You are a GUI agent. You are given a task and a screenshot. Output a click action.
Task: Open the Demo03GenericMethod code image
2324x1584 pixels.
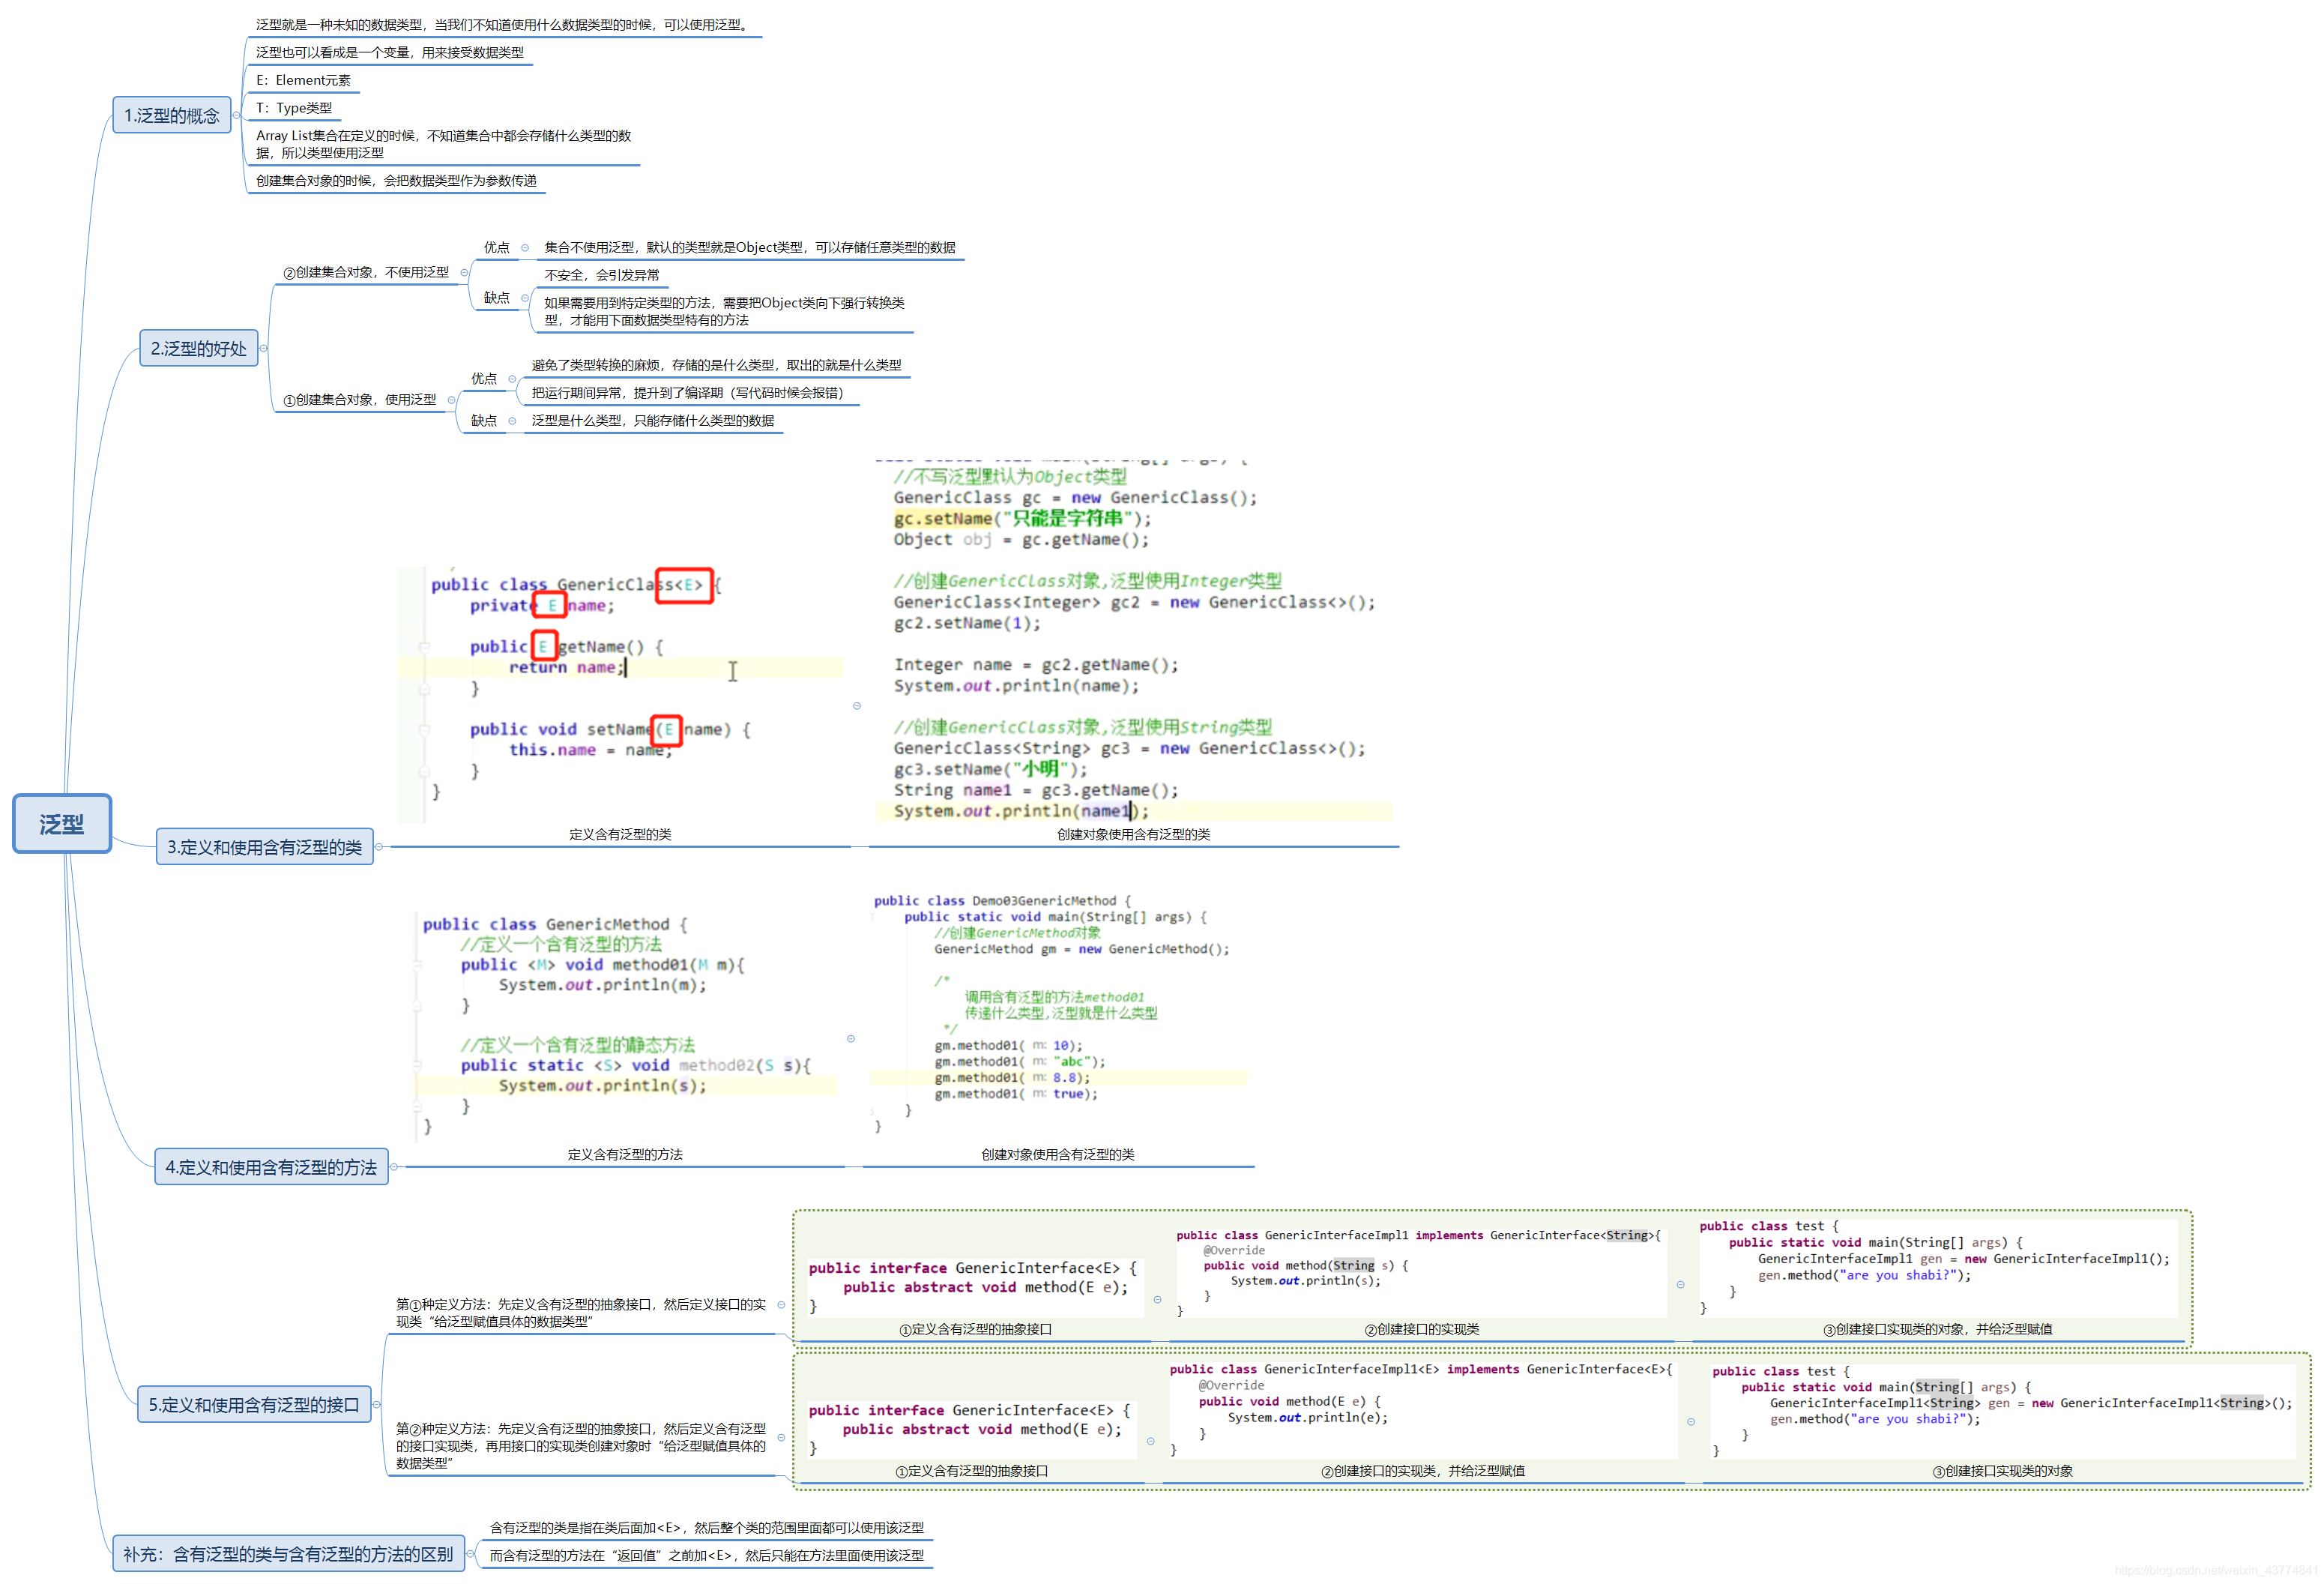(x=1059, y=1013)
